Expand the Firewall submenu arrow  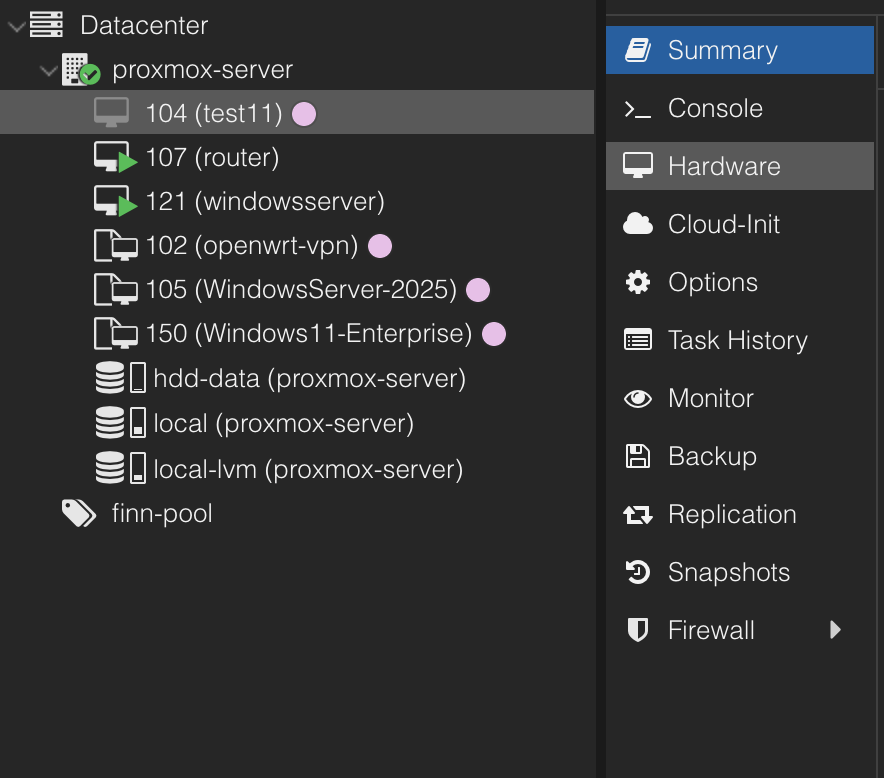click(x=836, y=630)
